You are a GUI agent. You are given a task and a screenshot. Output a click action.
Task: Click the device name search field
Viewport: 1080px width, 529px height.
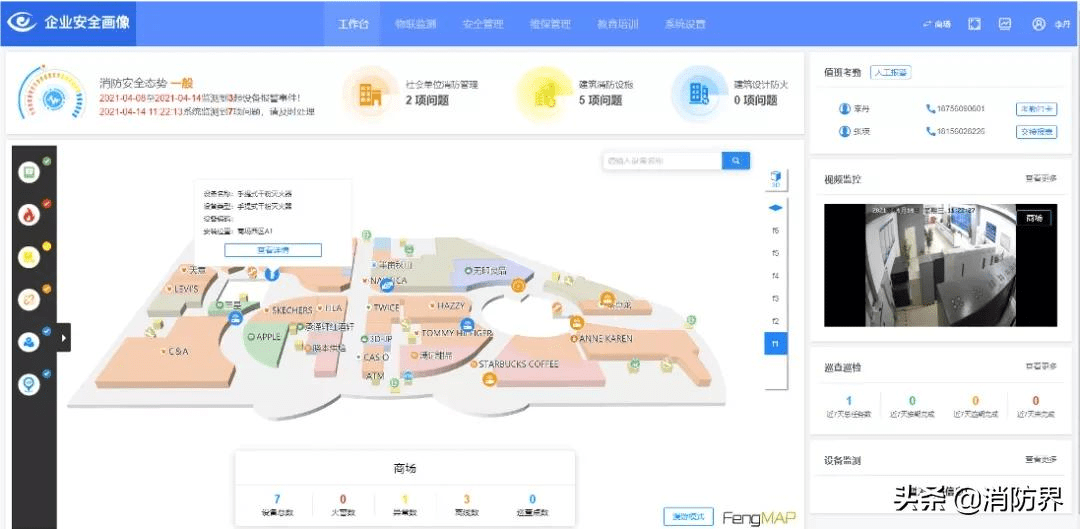pos(662,160)
